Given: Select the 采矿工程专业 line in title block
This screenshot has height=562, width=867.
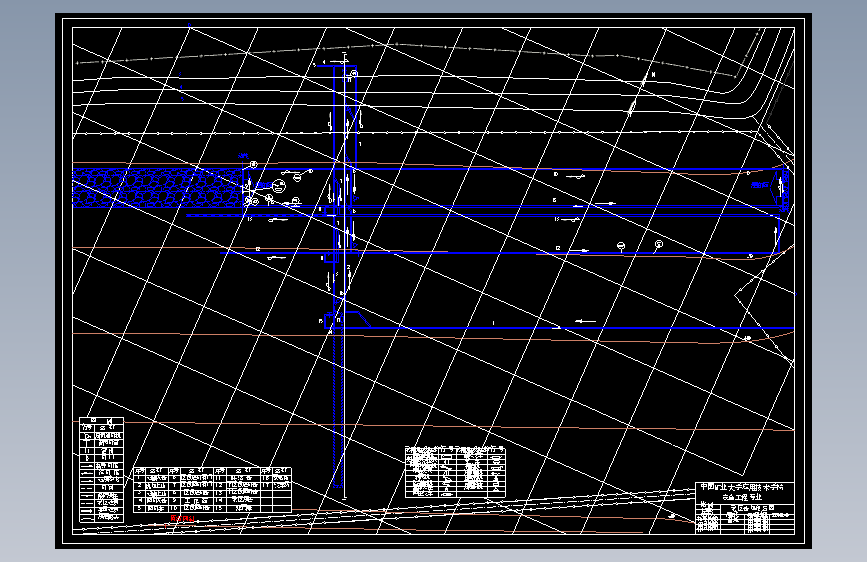Looking at the screenshot, I should tap(742, 497).
